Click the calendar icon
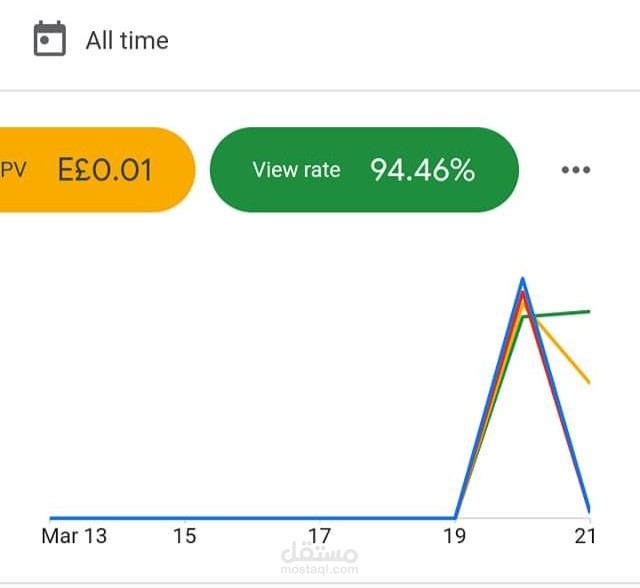 [49, 38]
